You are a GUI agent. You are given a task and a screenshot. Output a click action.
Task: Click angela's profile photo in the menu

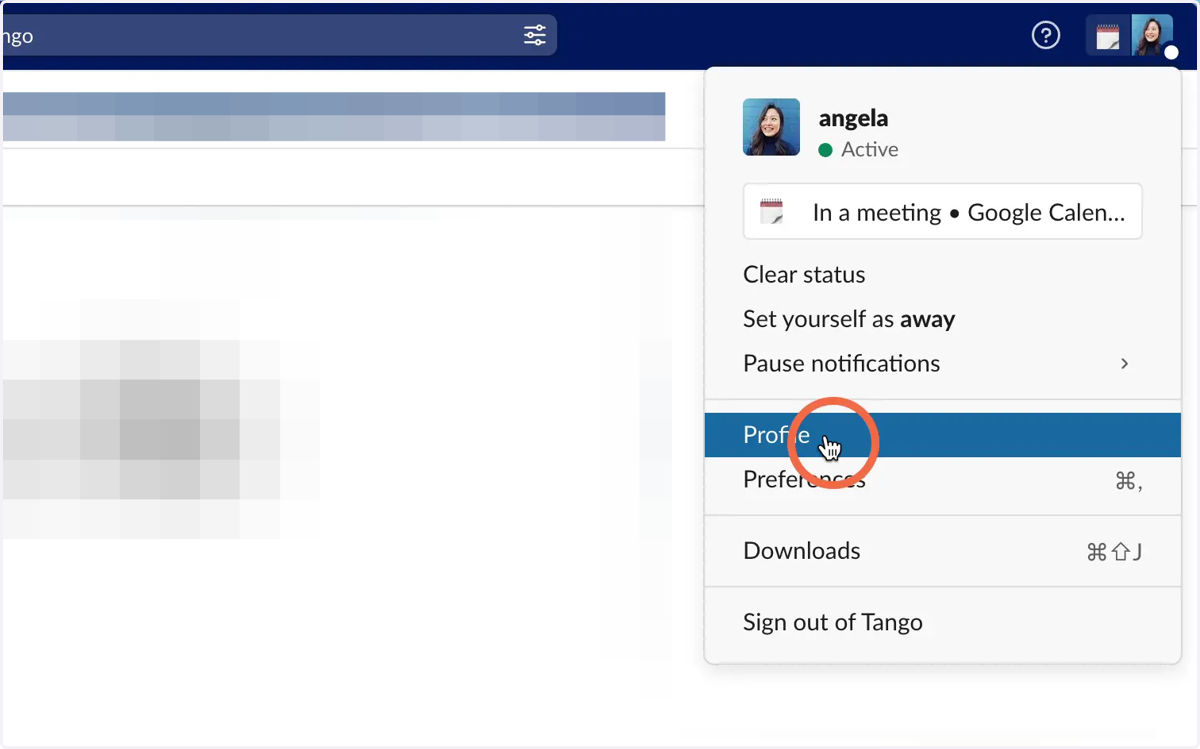[771, 127]
